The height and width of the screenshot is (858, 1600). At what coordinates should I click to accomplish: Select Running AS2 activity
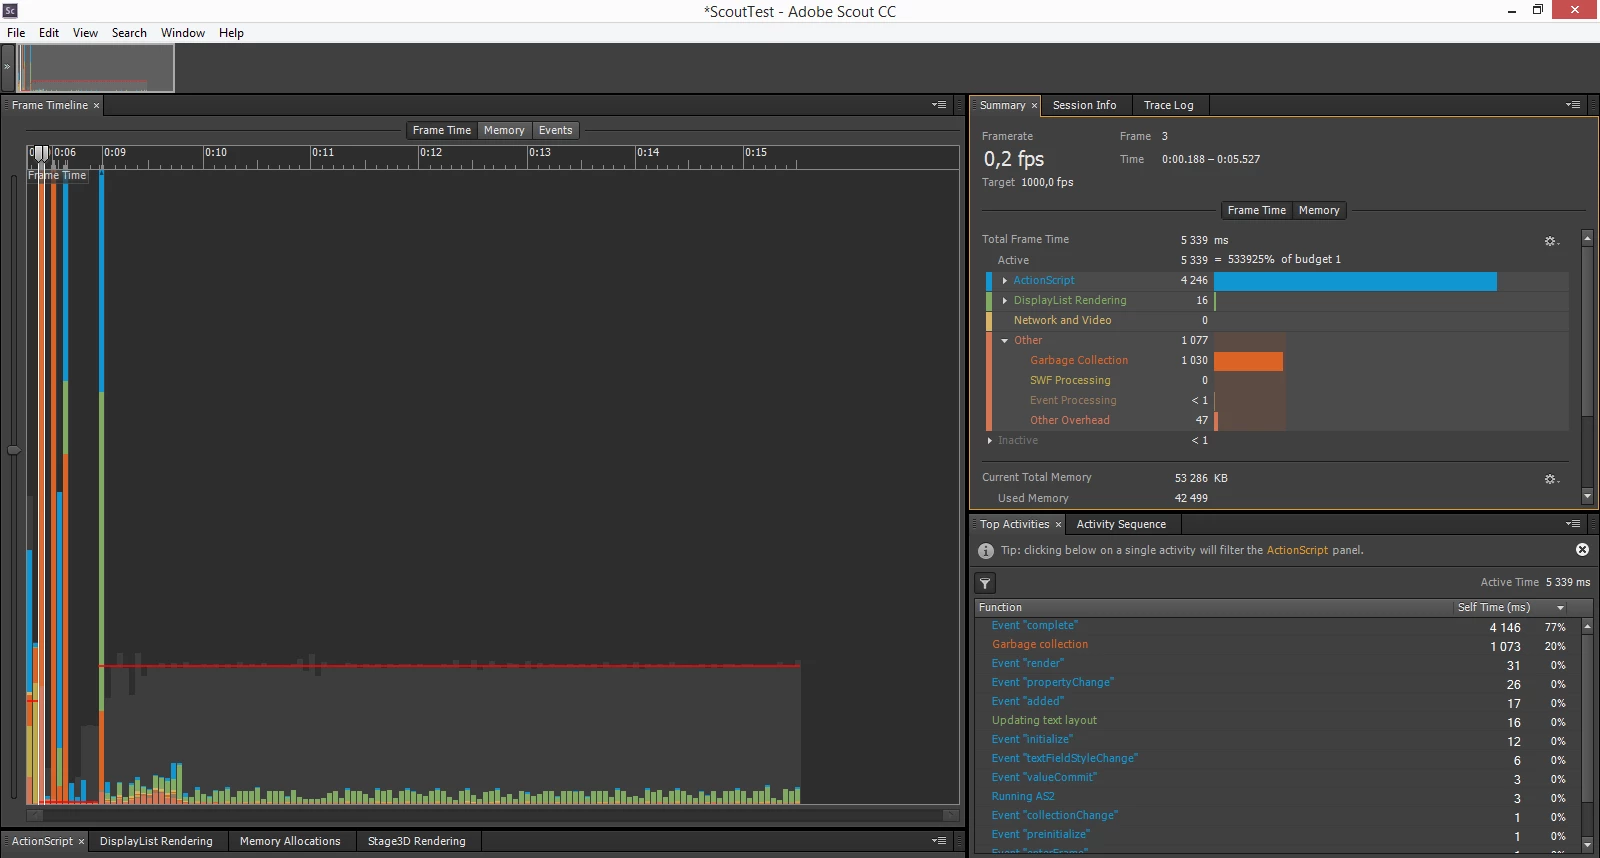click(1278, 797)
